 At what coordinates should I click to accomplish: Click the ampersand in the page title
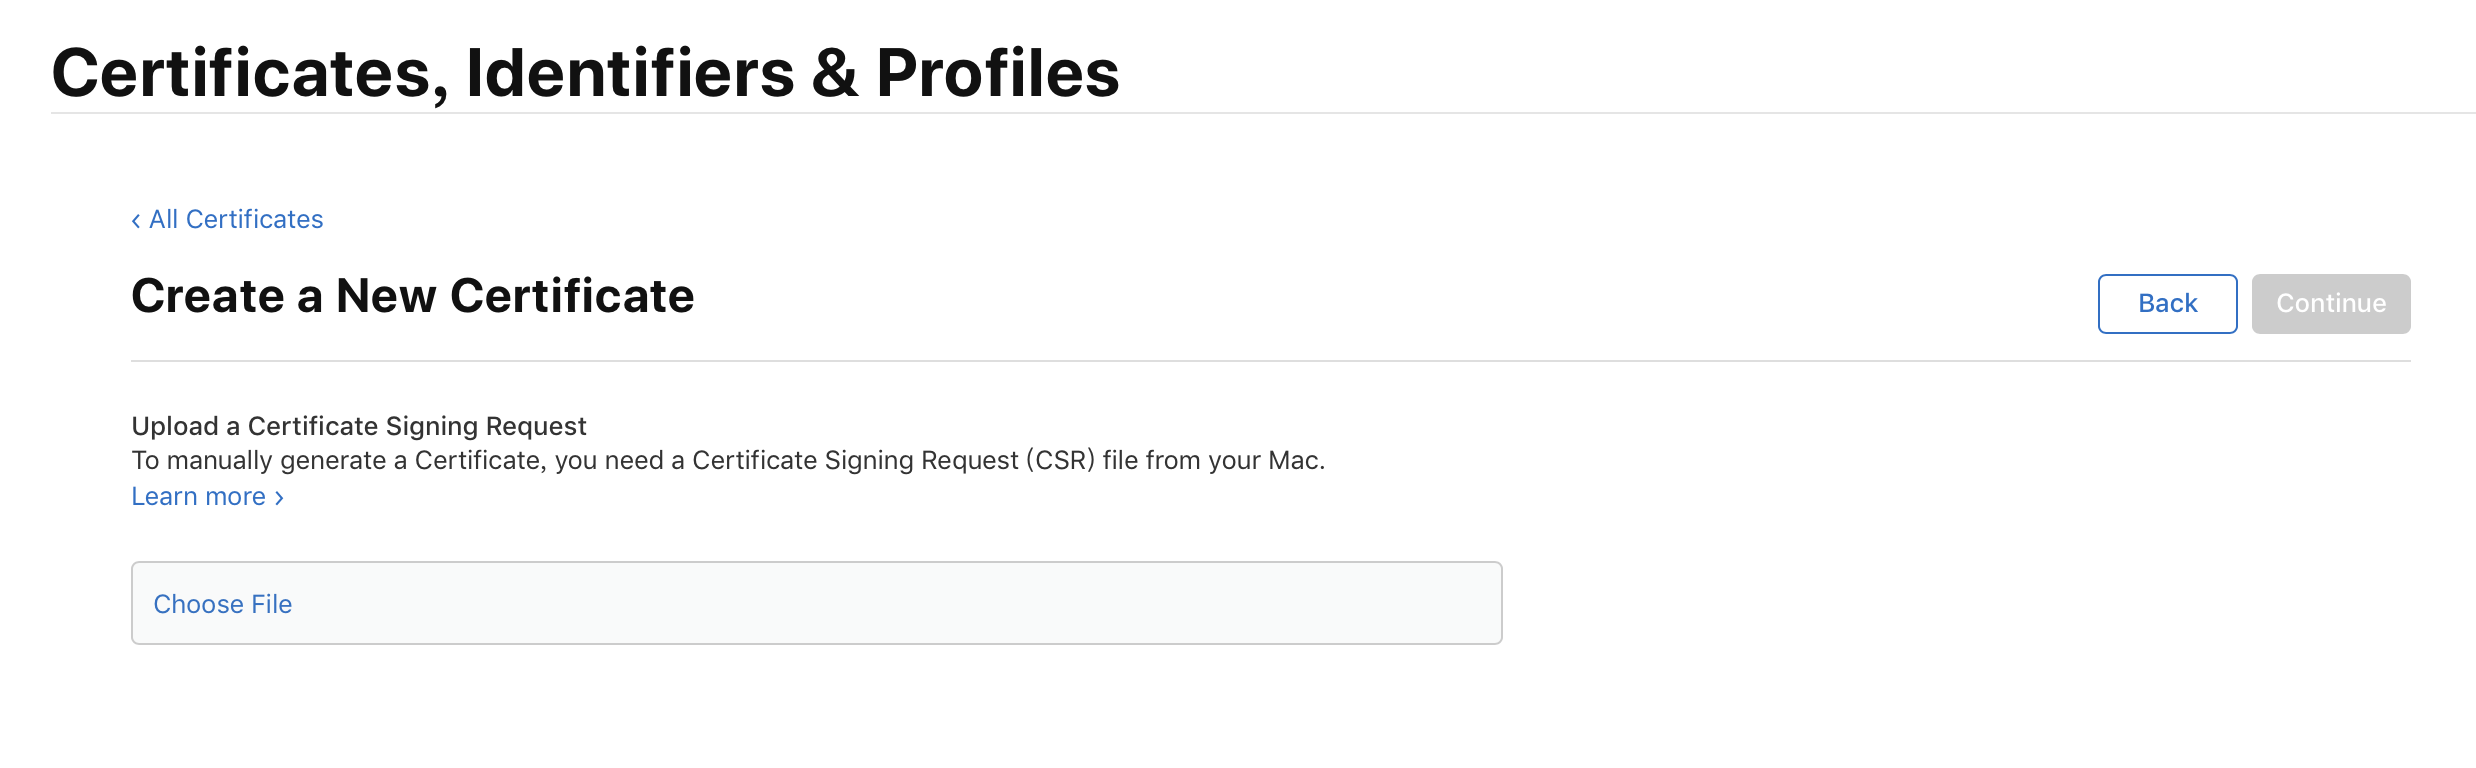(x=835, y=73)
